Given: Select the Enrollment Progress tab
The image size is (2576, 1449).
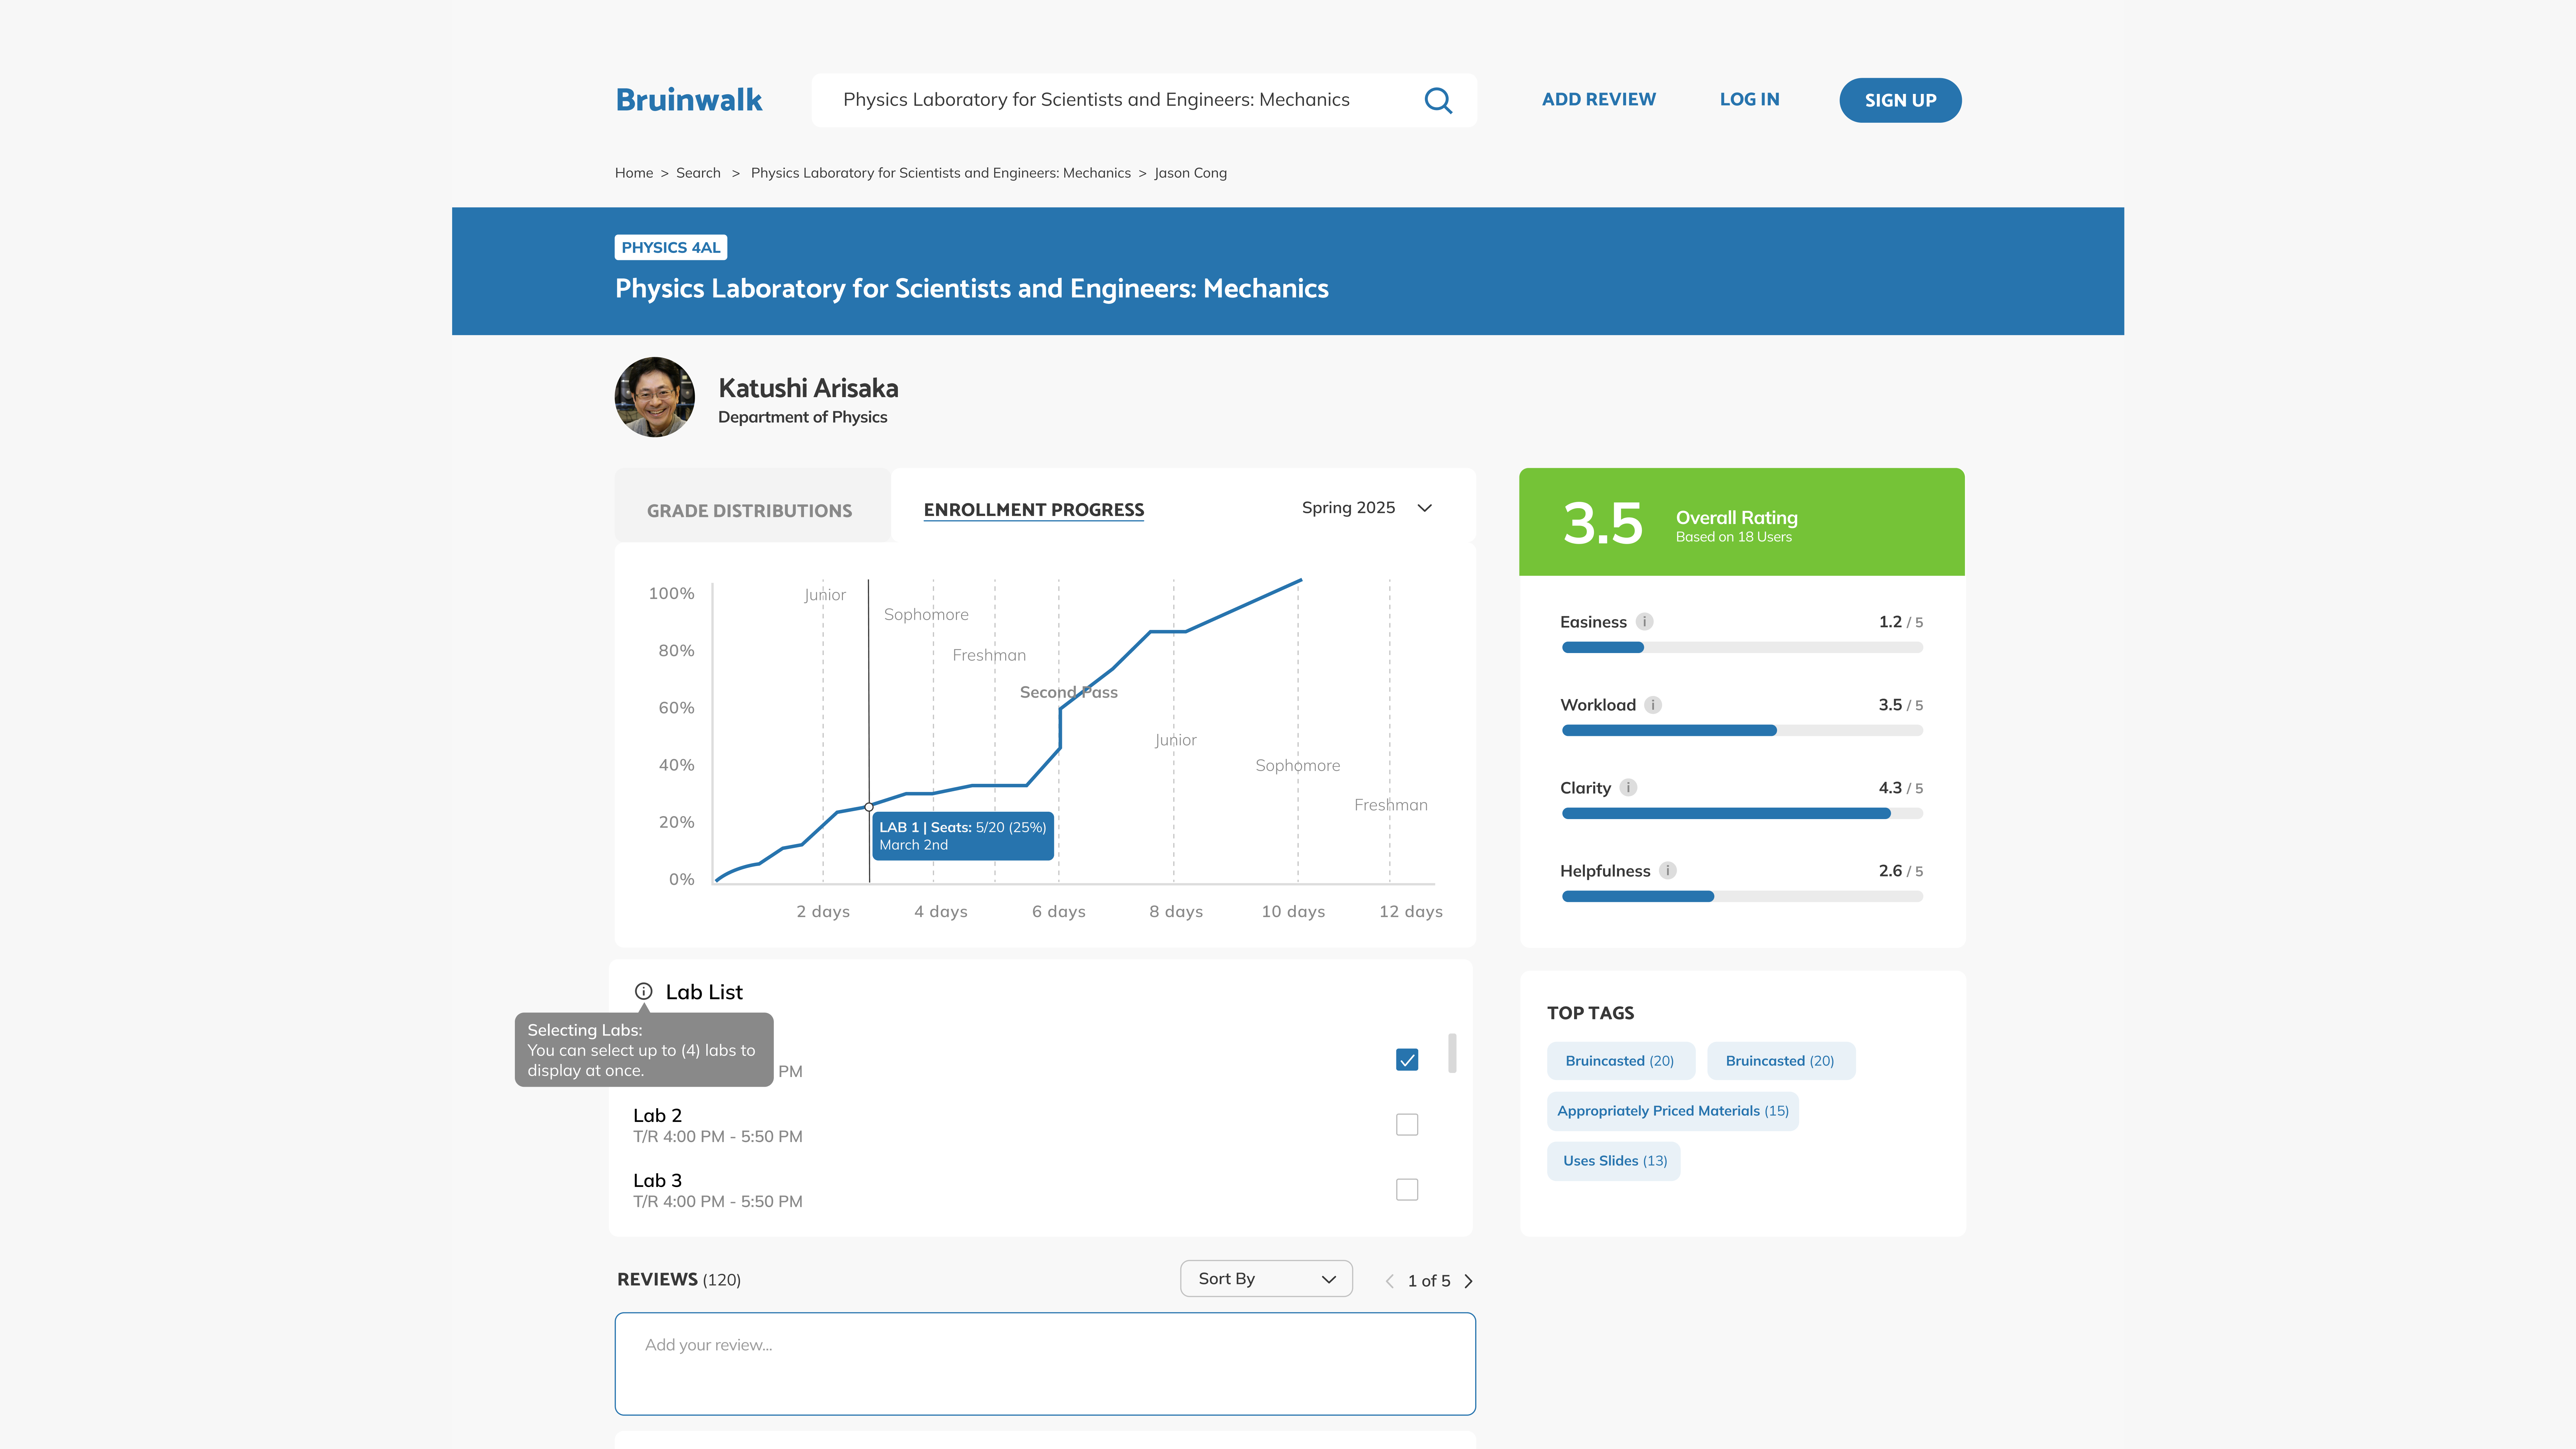Looking at the screenshot, I should [1033, 509].
